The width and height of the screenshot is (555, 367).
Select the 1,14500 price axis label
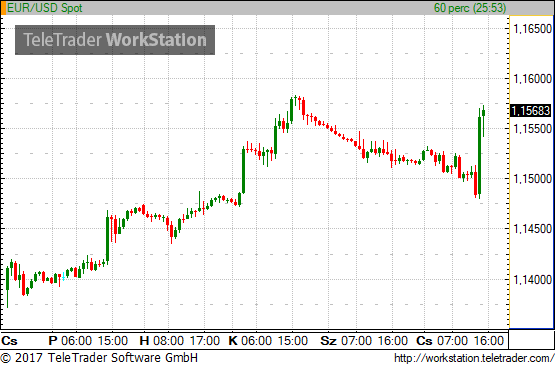[532, 229]
